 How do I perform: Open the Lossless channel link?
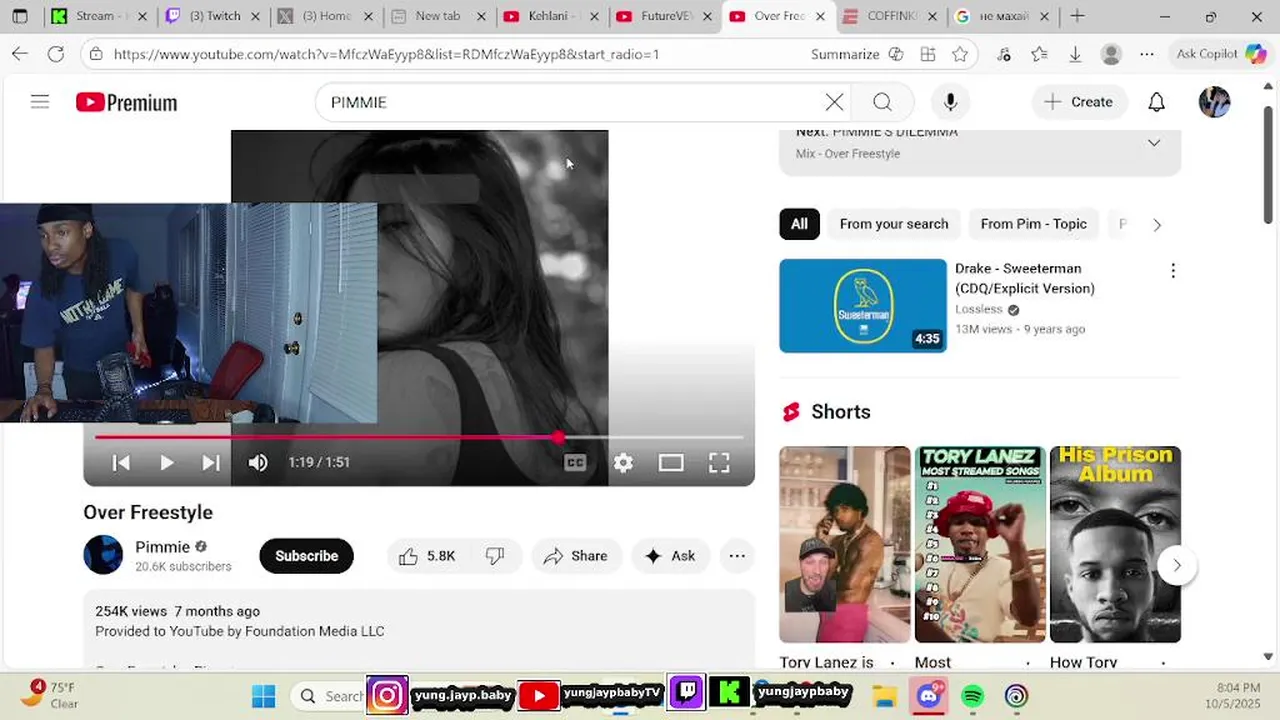[x=978, y=309]
